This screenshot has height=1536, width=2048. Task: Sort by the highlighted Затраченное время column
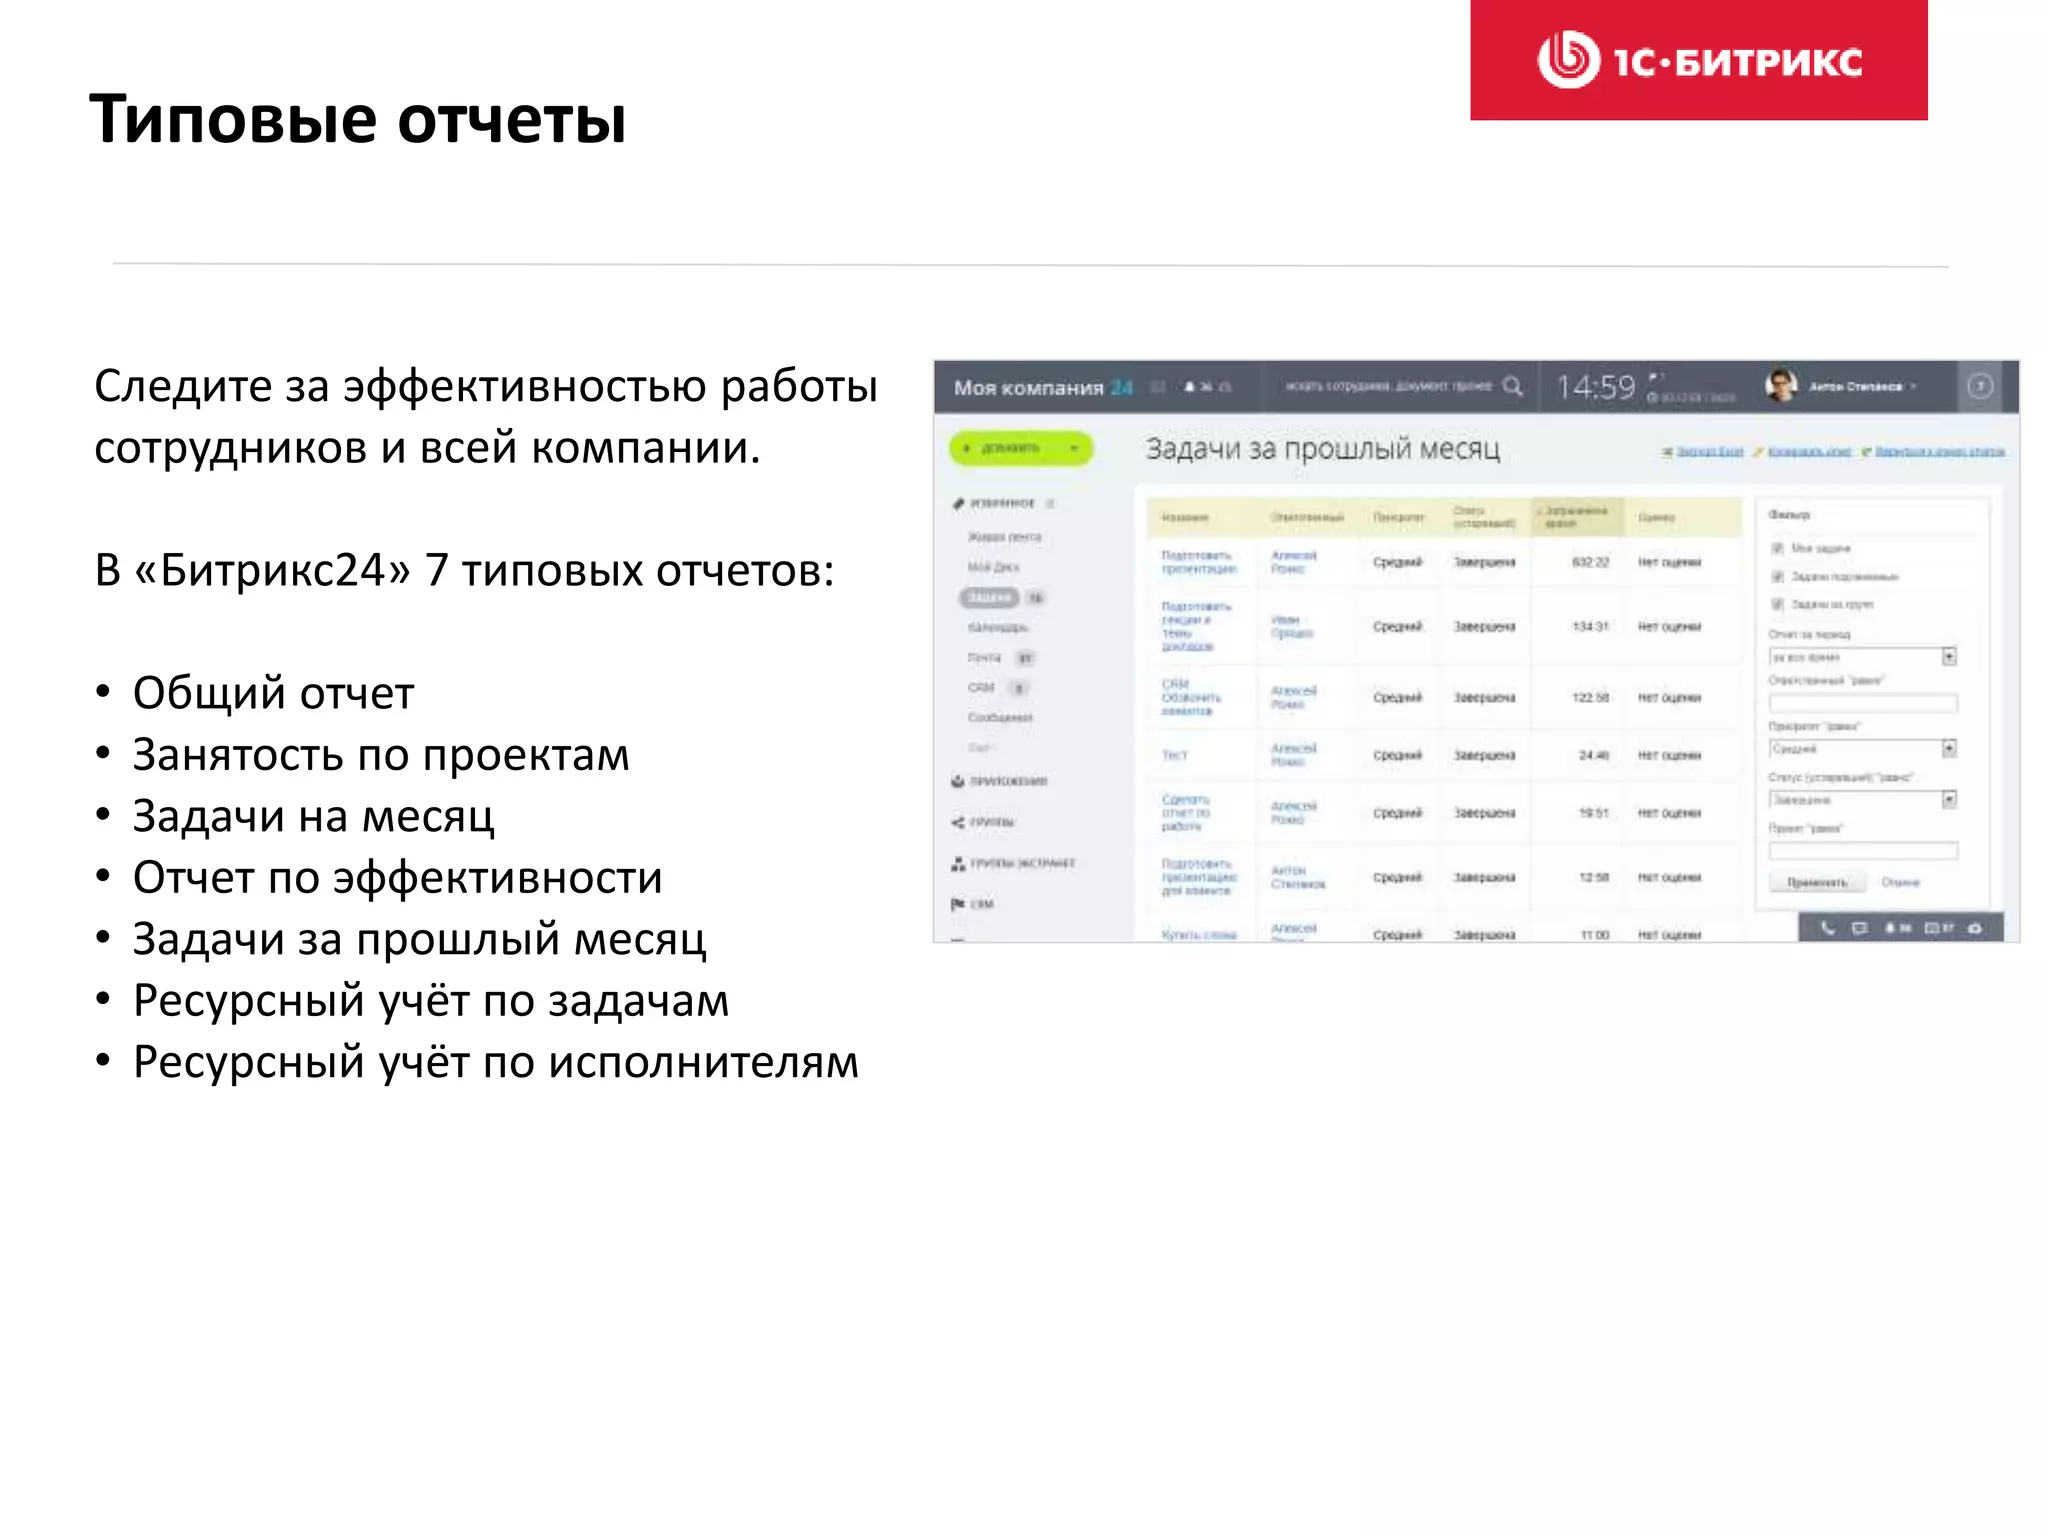coord(1577,516)
